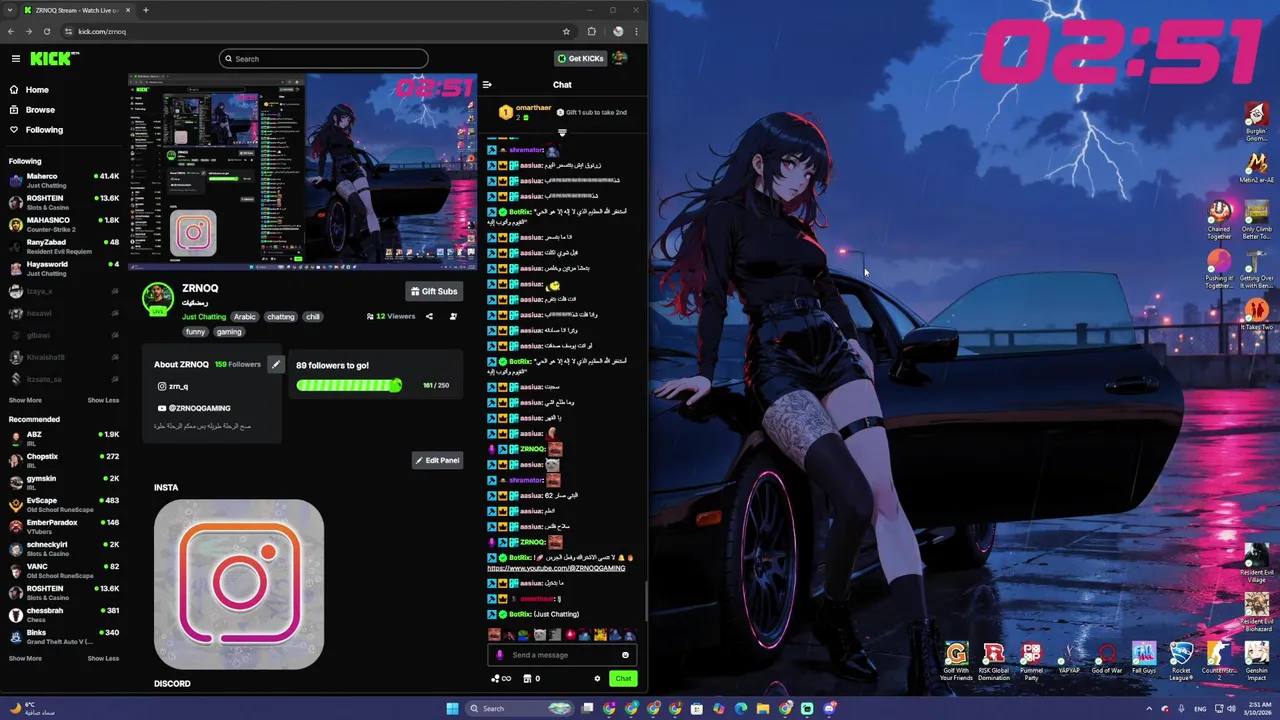
Task: Click the Arabic tag
Action: pyautogui.click(x=245, y=317)
